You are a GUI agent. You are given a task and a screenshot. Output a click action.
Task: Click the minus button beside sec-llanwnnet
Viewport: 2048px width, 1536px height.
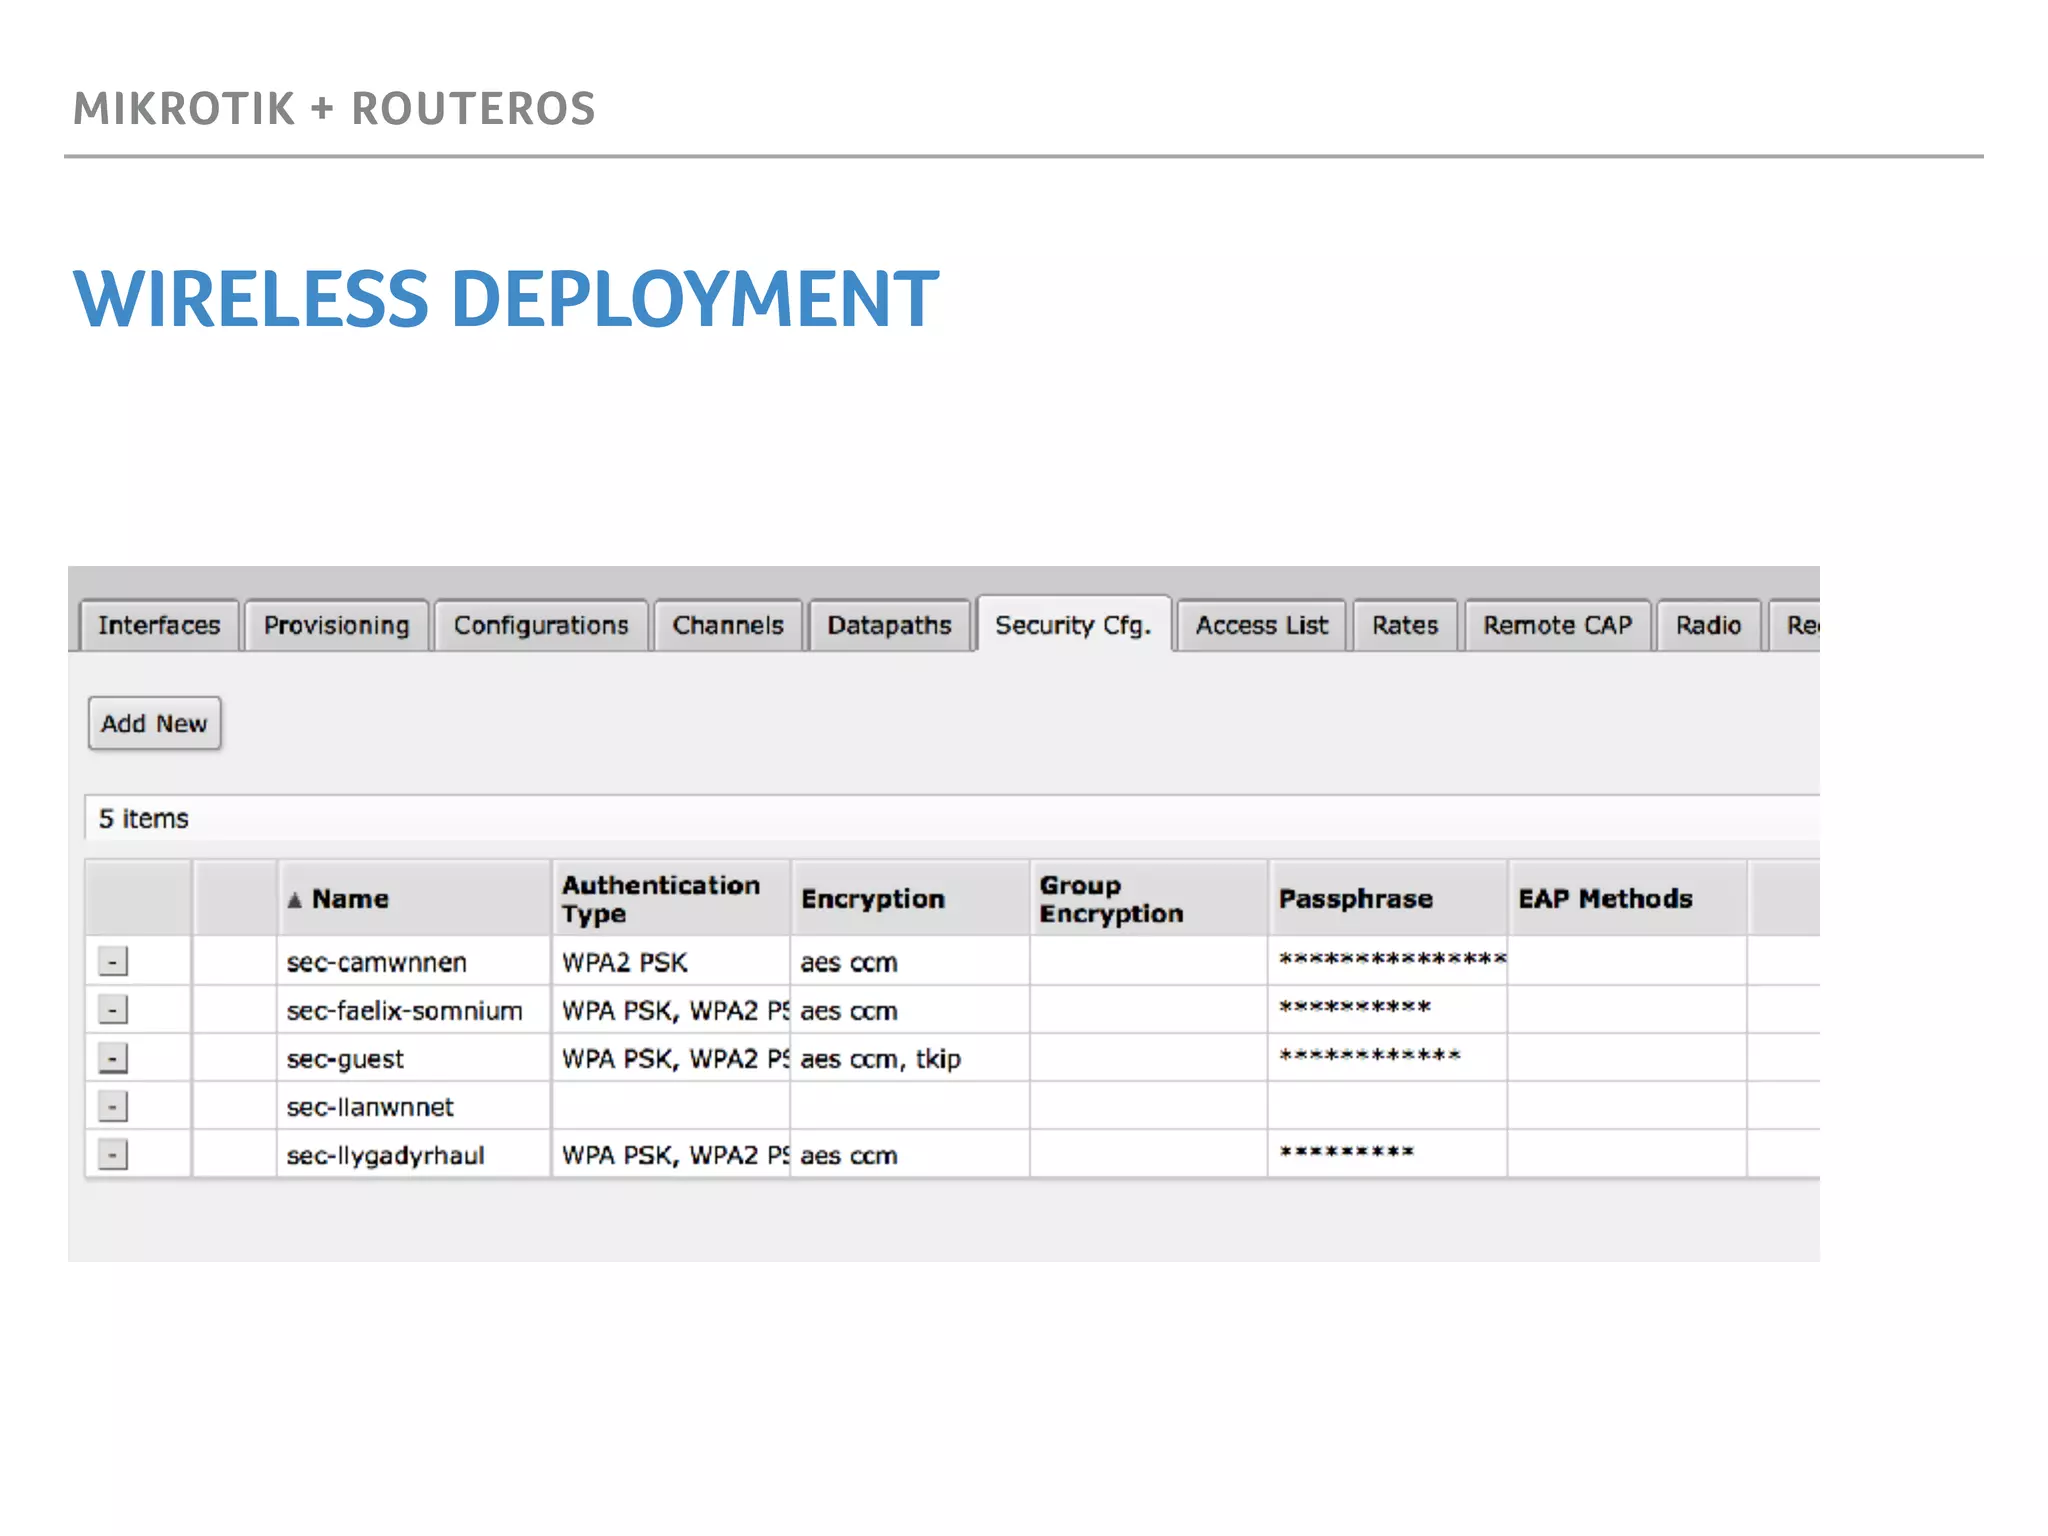click(x=113, y=1106)
